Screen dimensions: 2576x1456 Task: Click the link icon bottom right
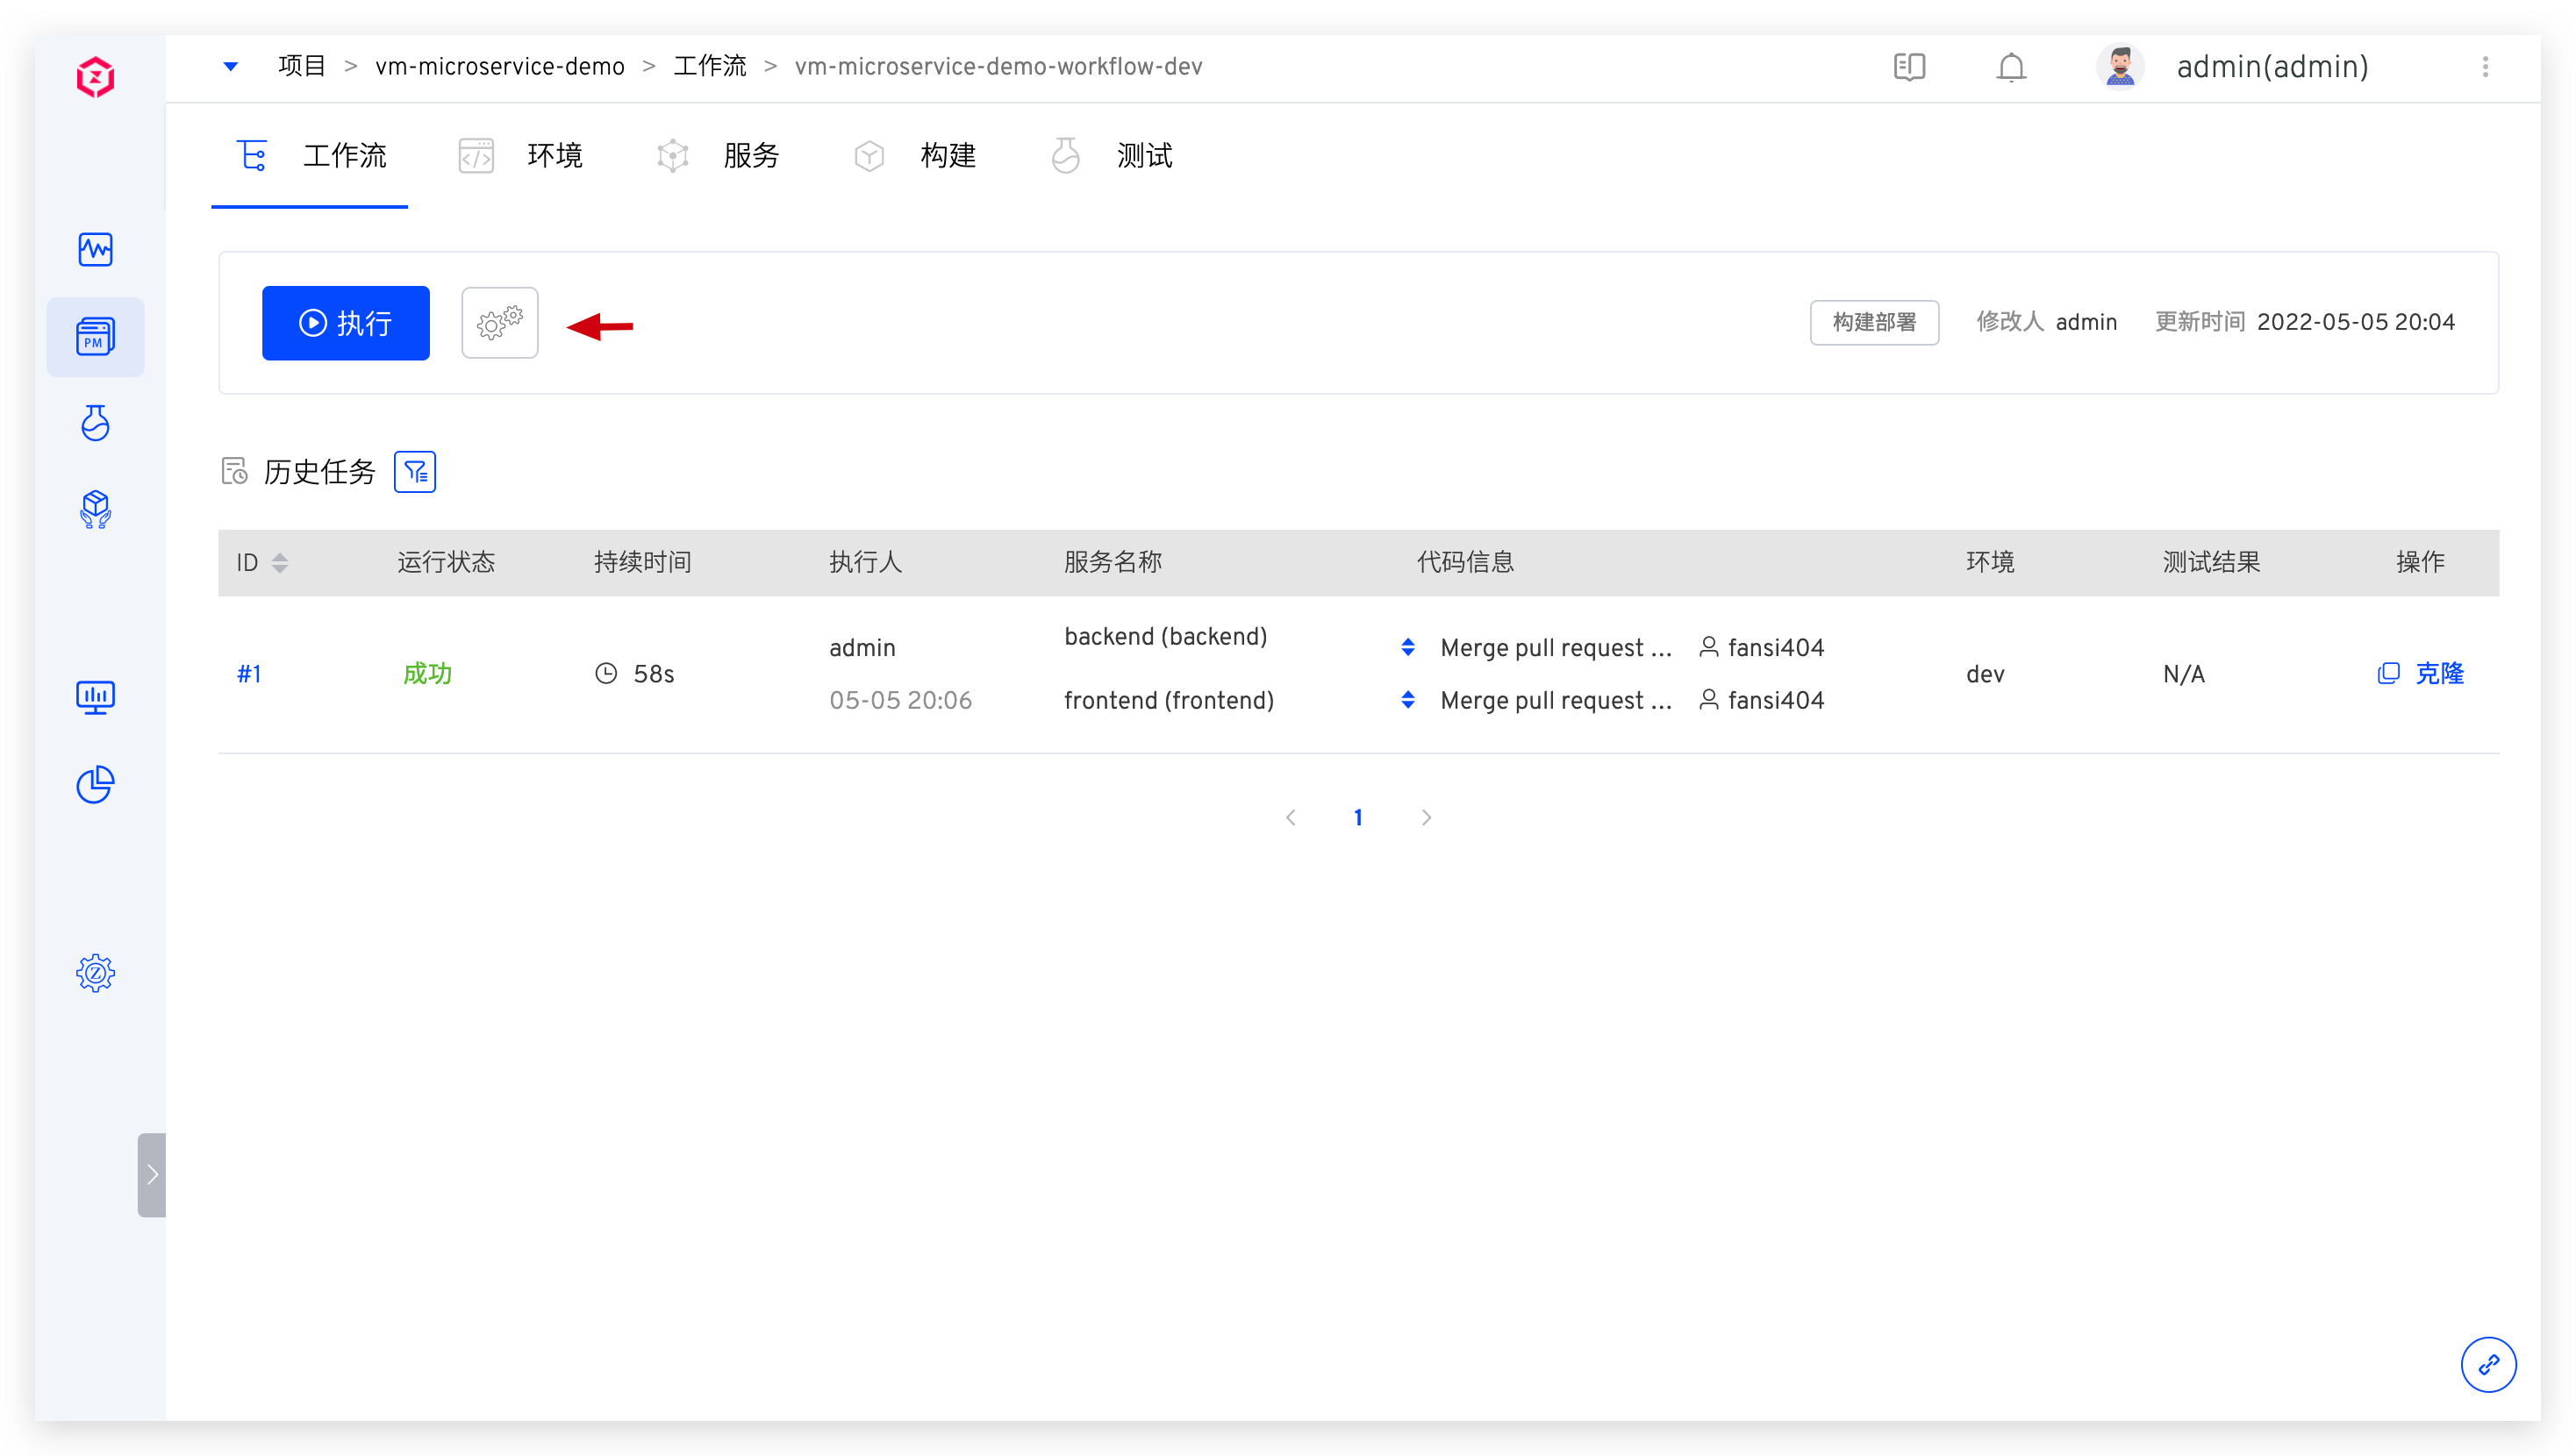(x=2487, y=1364)
